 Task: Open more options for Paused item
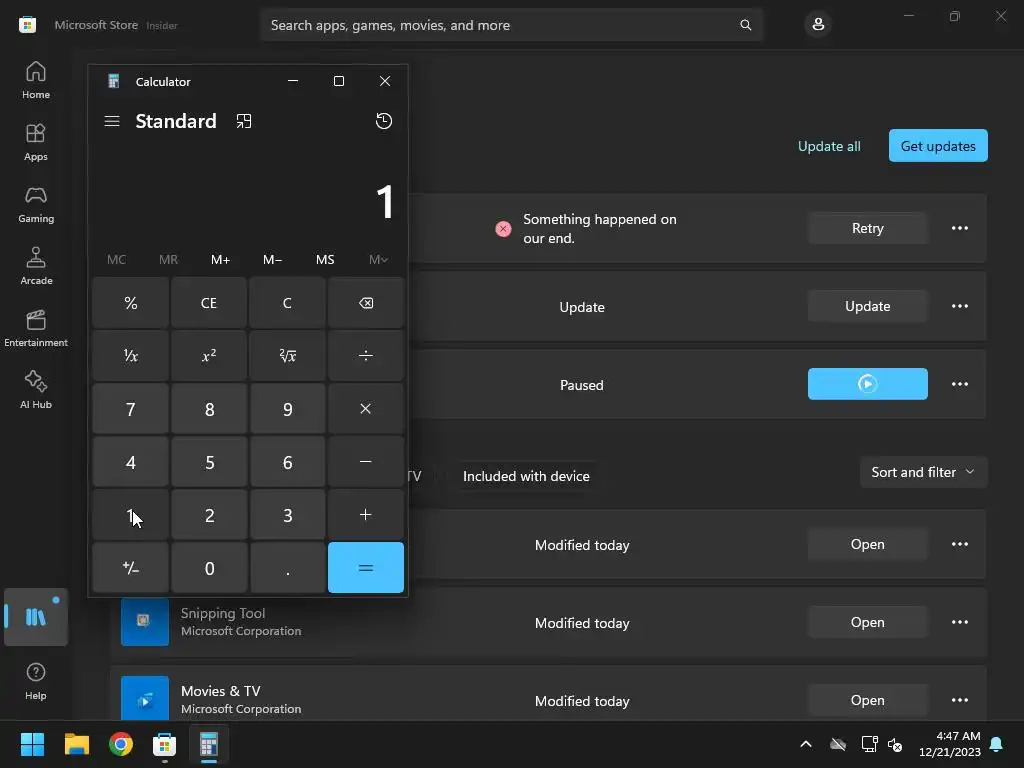(x=959, y=384)
